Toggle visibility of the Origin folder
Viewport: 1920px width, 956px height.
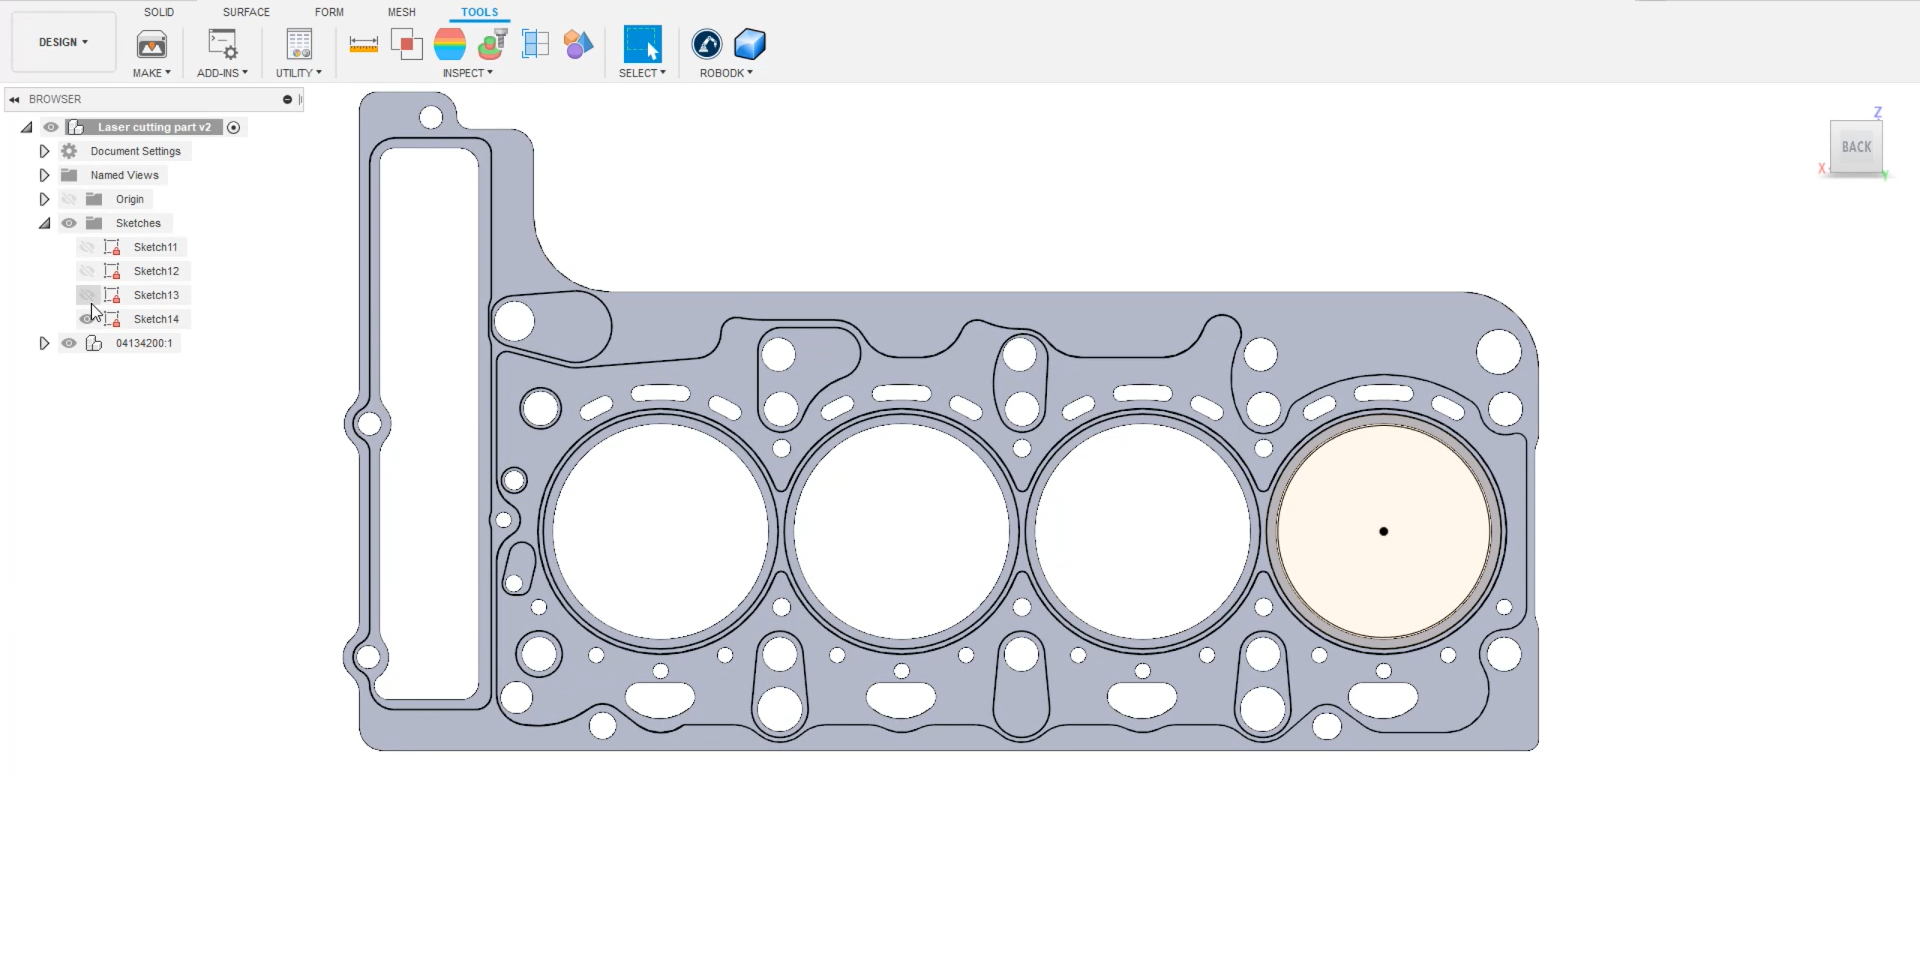68,199
